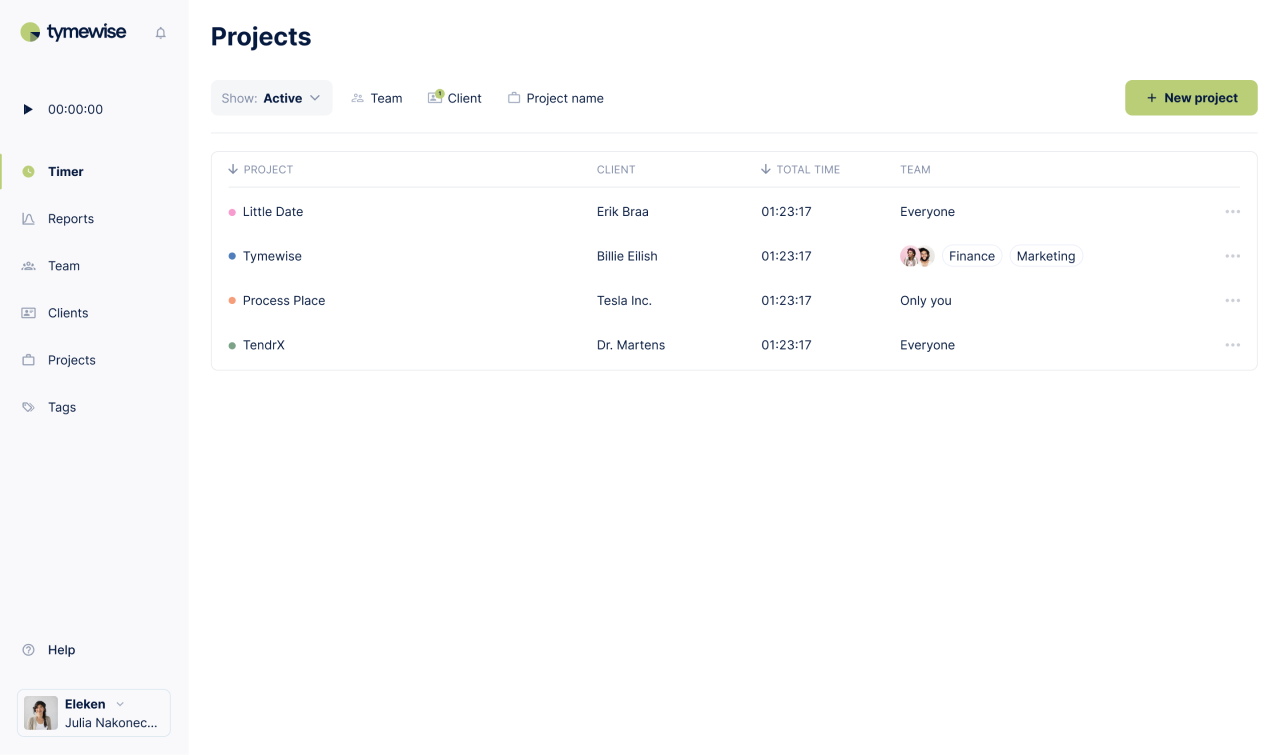Open the Process Place project
This screenshot has width=1280, height=755.
pos(284,300)
